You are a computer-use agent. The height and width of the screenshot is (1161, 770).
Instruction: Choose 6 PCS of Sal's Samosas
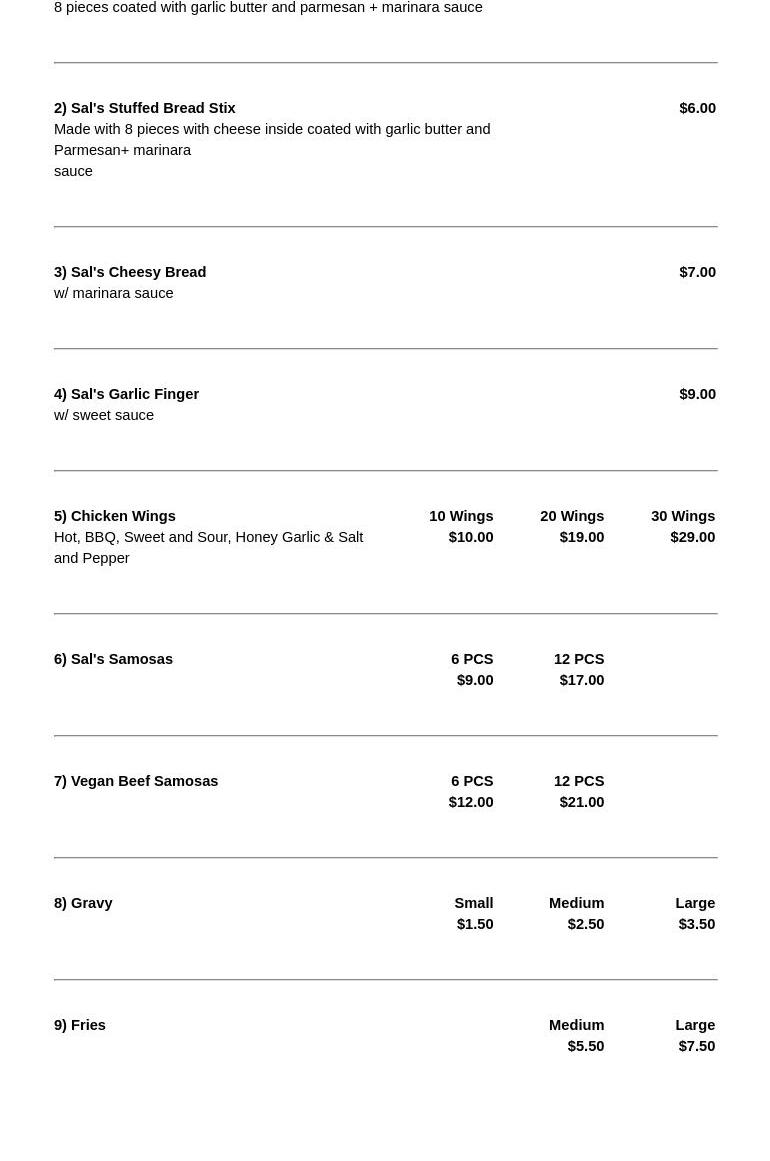point(473,670)
